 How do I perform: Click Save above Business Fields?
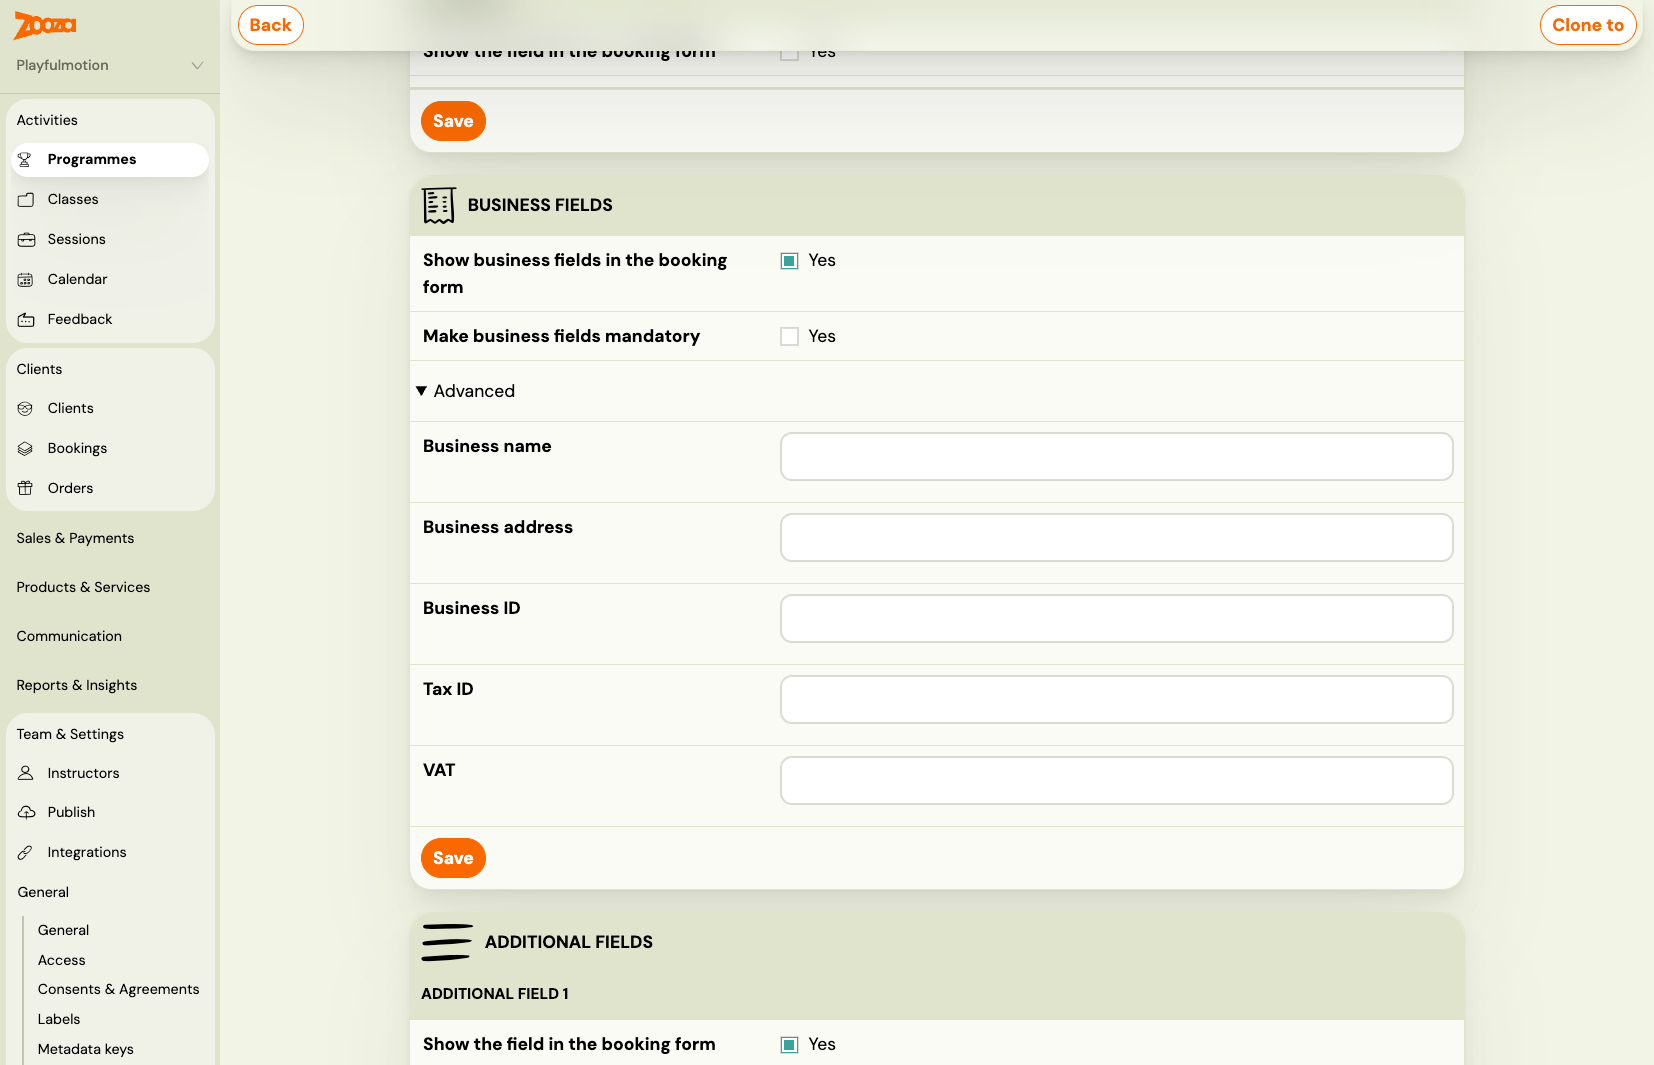453,121
